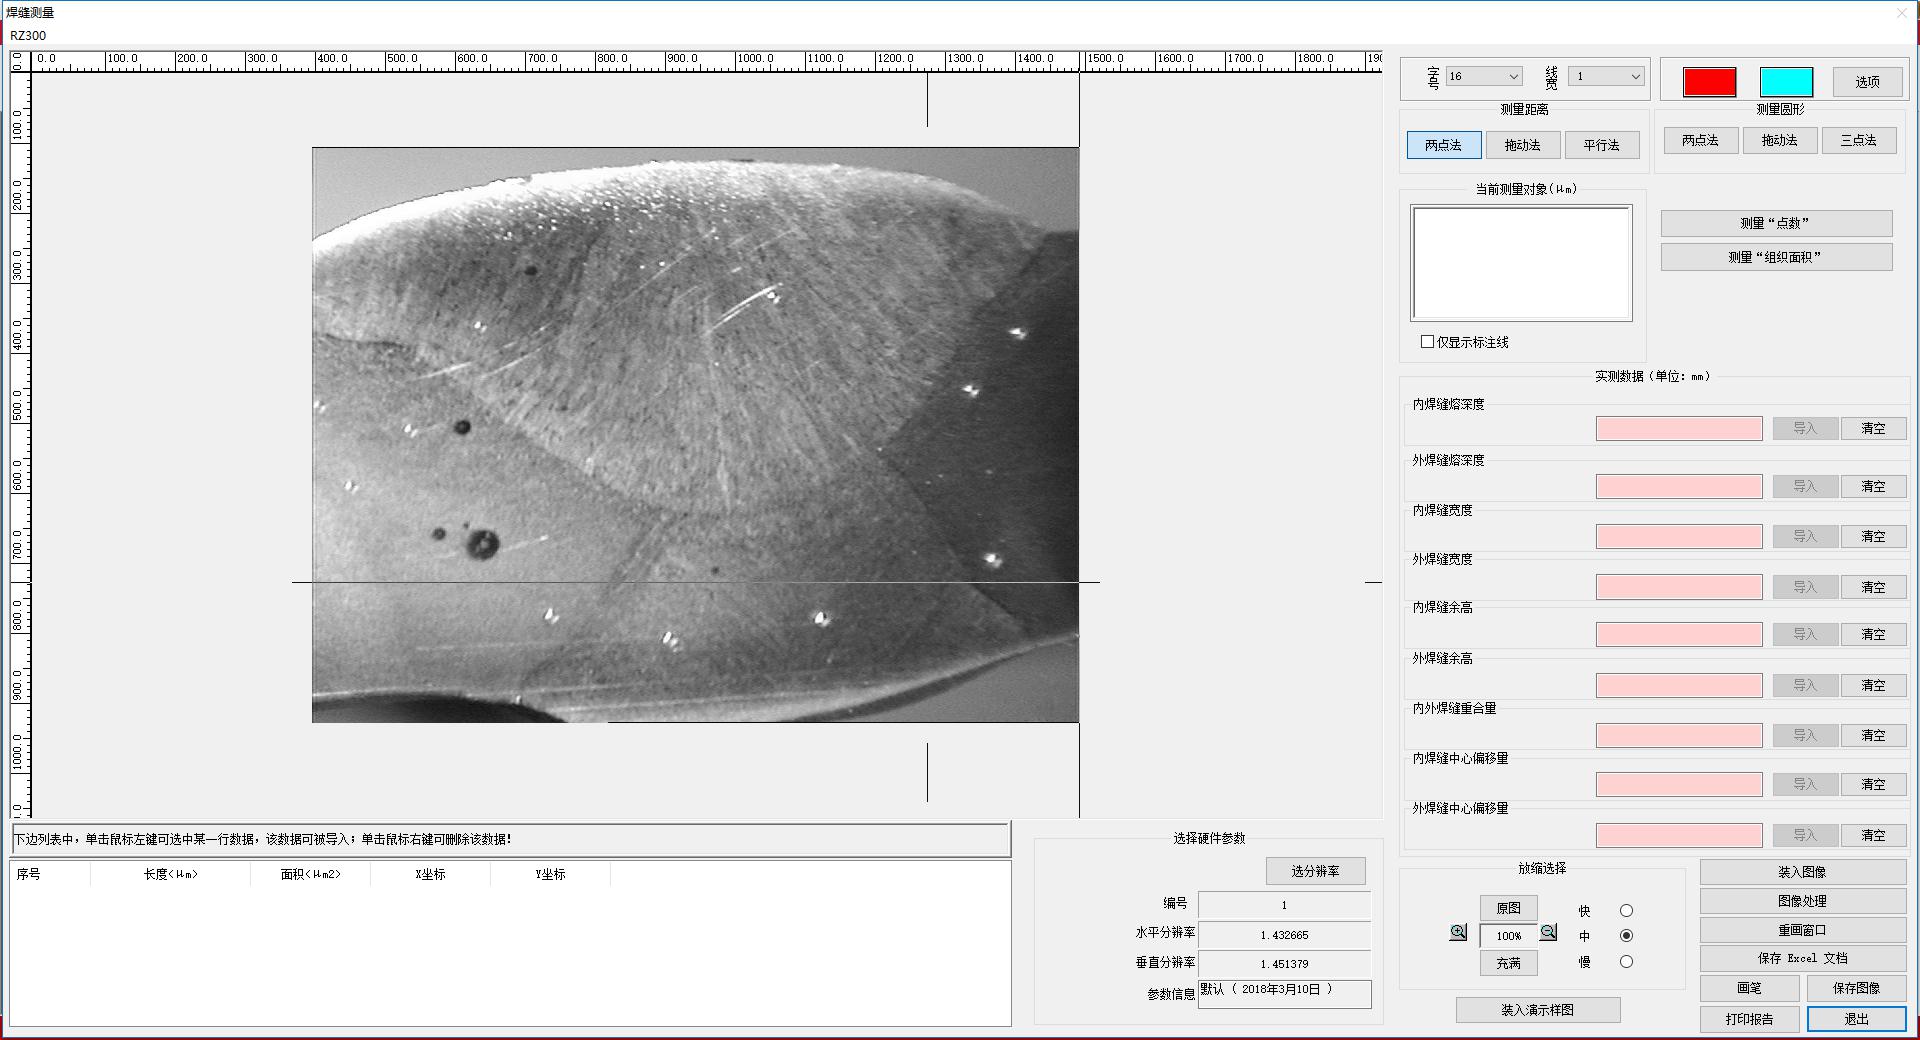
Task: Choose 平行法 under 测量距离
Action: coord(1601,145)
